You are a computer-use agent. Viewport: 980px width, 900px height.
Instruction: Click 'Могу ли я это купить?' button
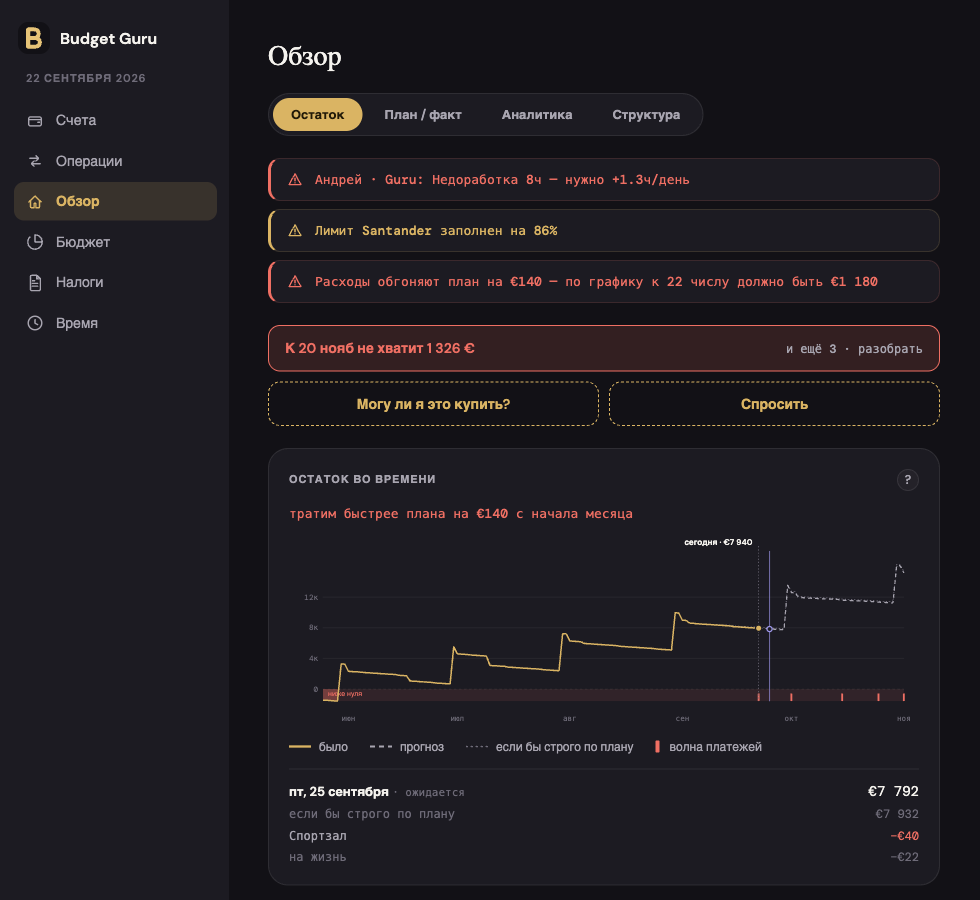433,404
